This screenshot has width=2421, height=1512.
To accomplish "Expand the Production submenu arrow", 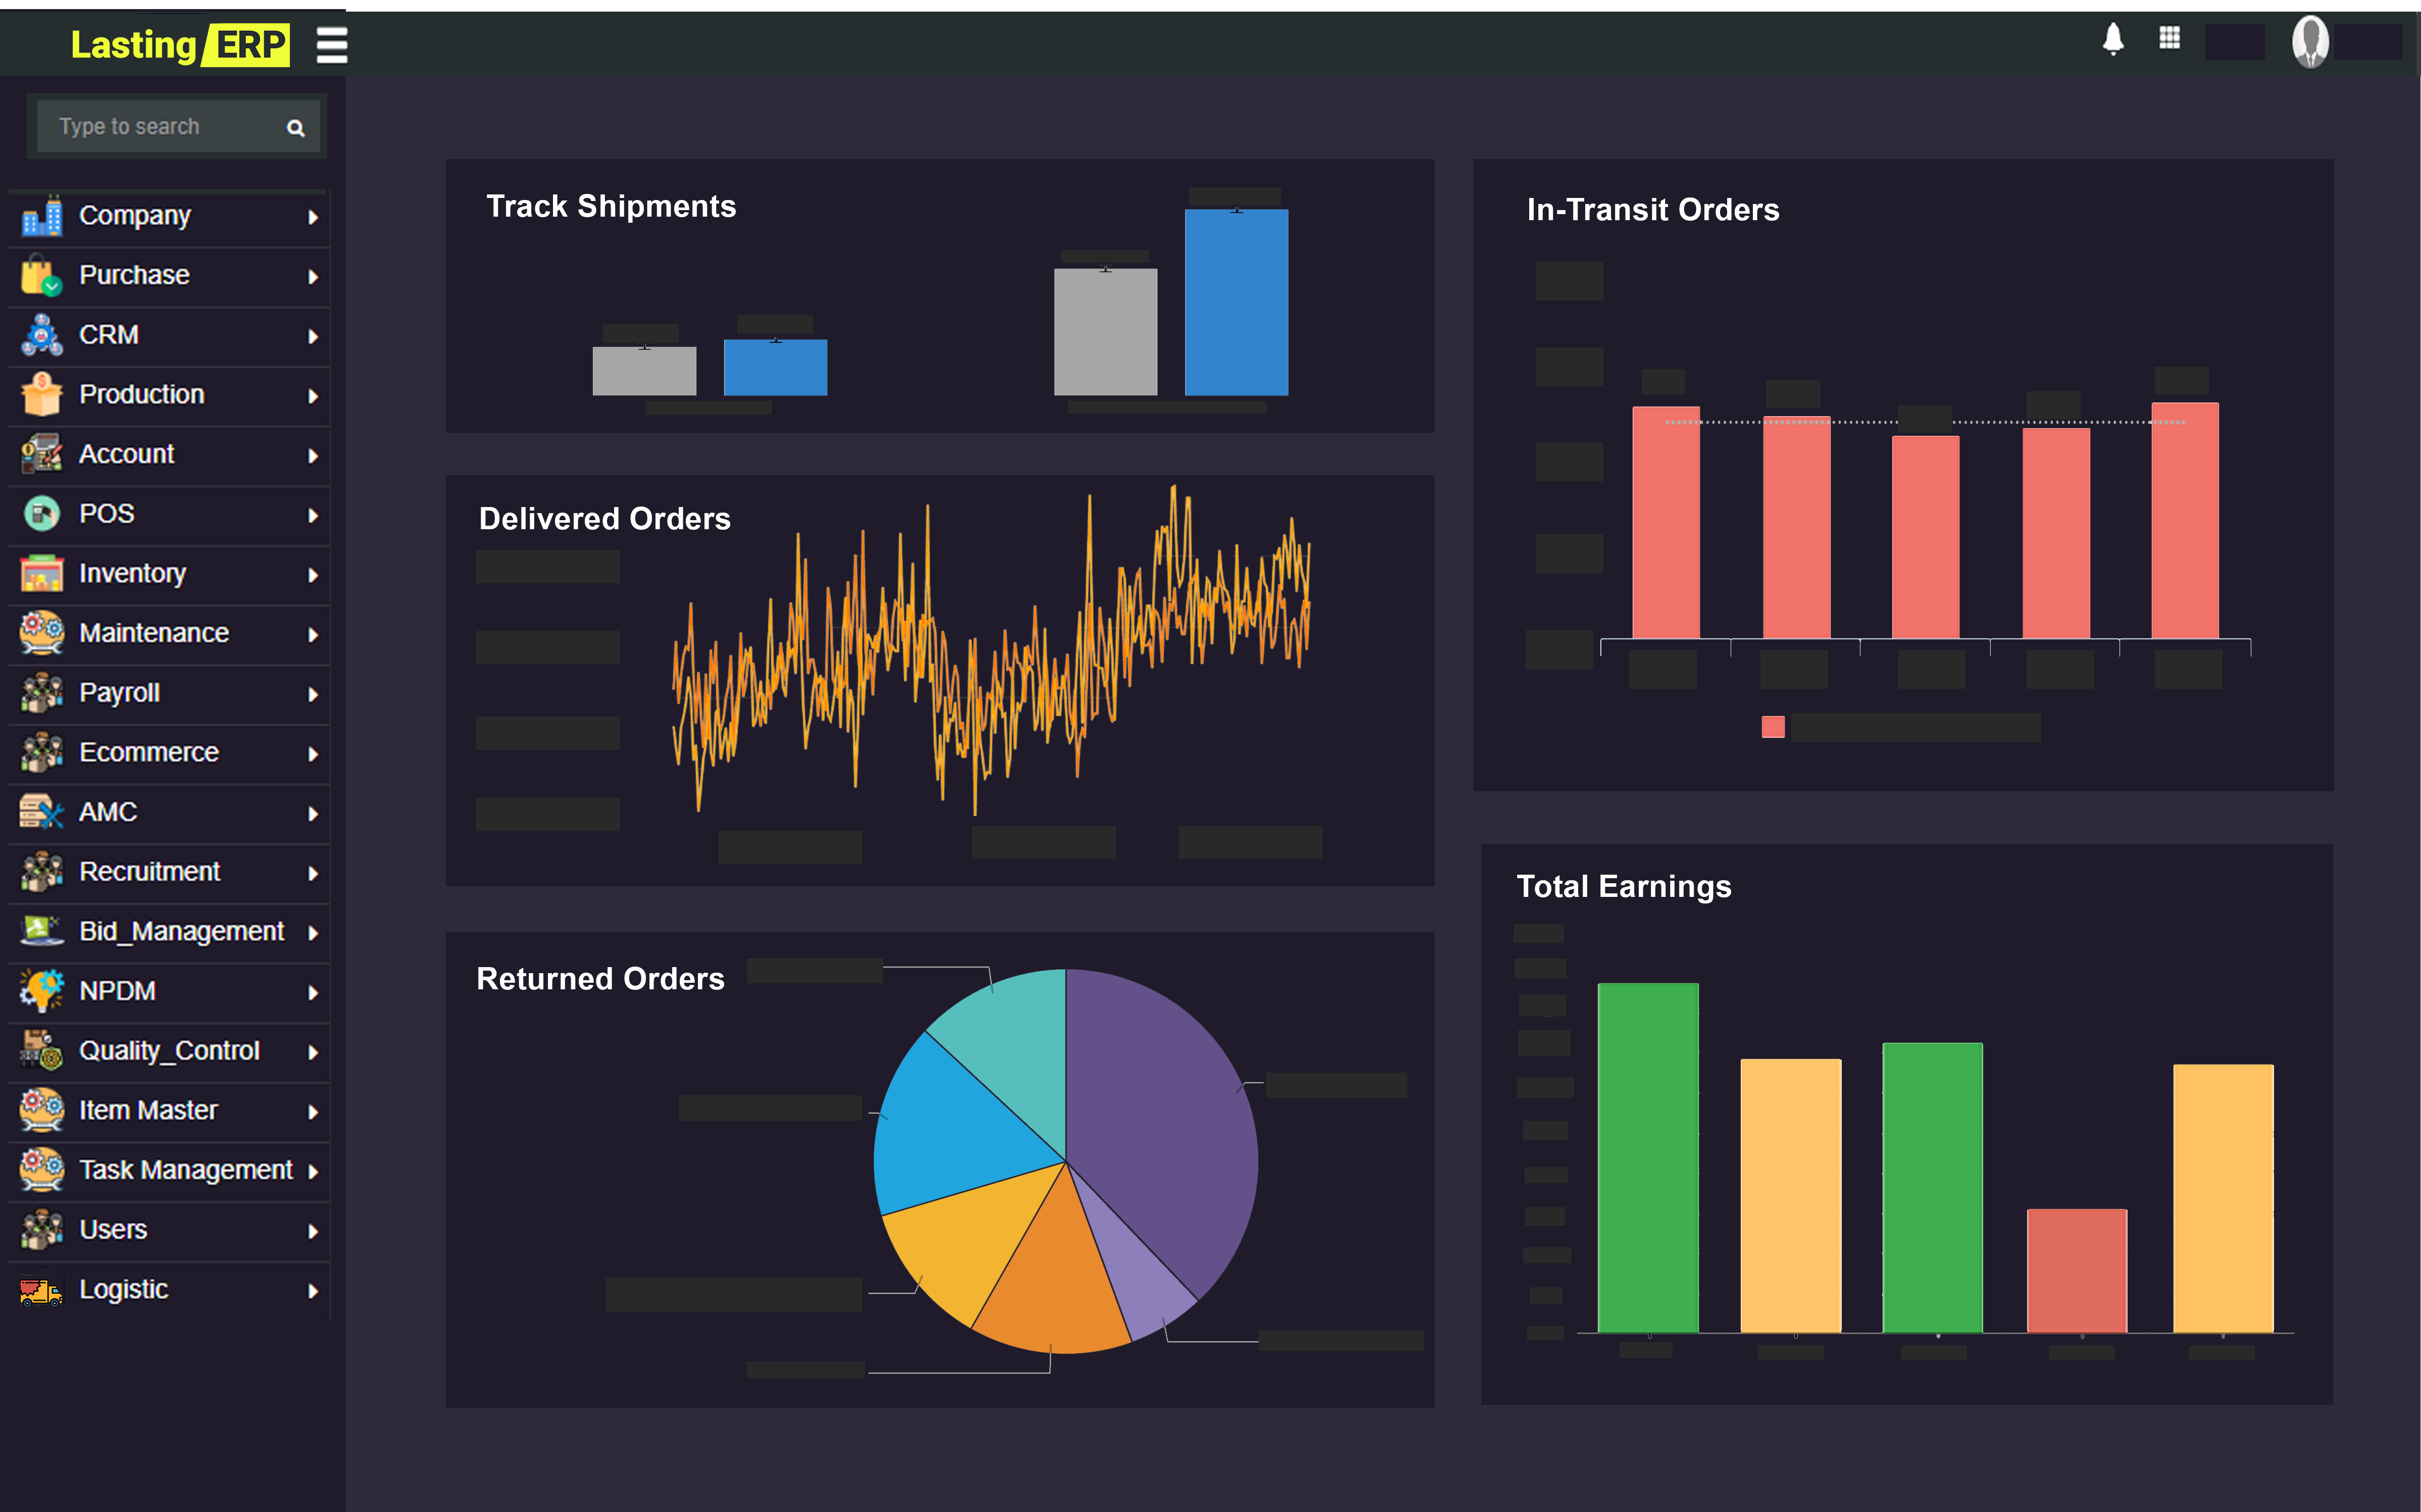I will [x=313, y=397].
